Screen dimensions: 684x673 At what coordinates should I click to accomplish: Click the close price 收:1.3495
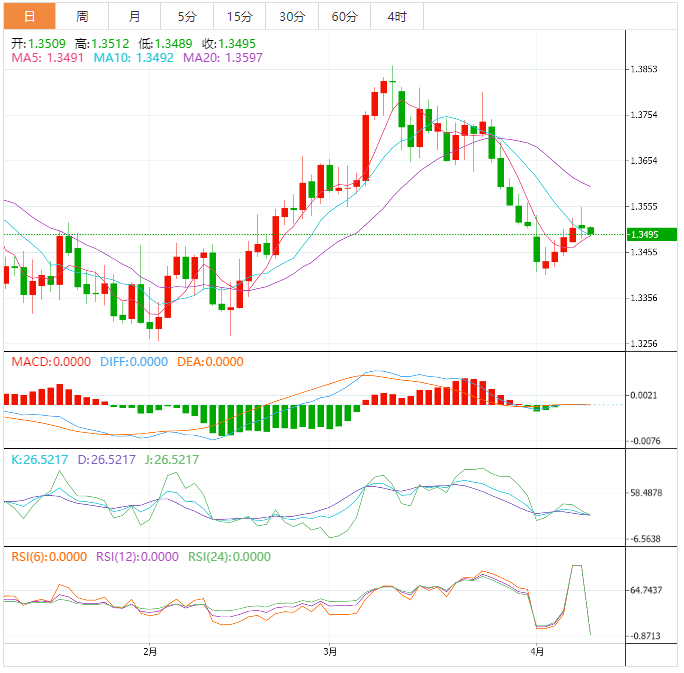(229, 44)
